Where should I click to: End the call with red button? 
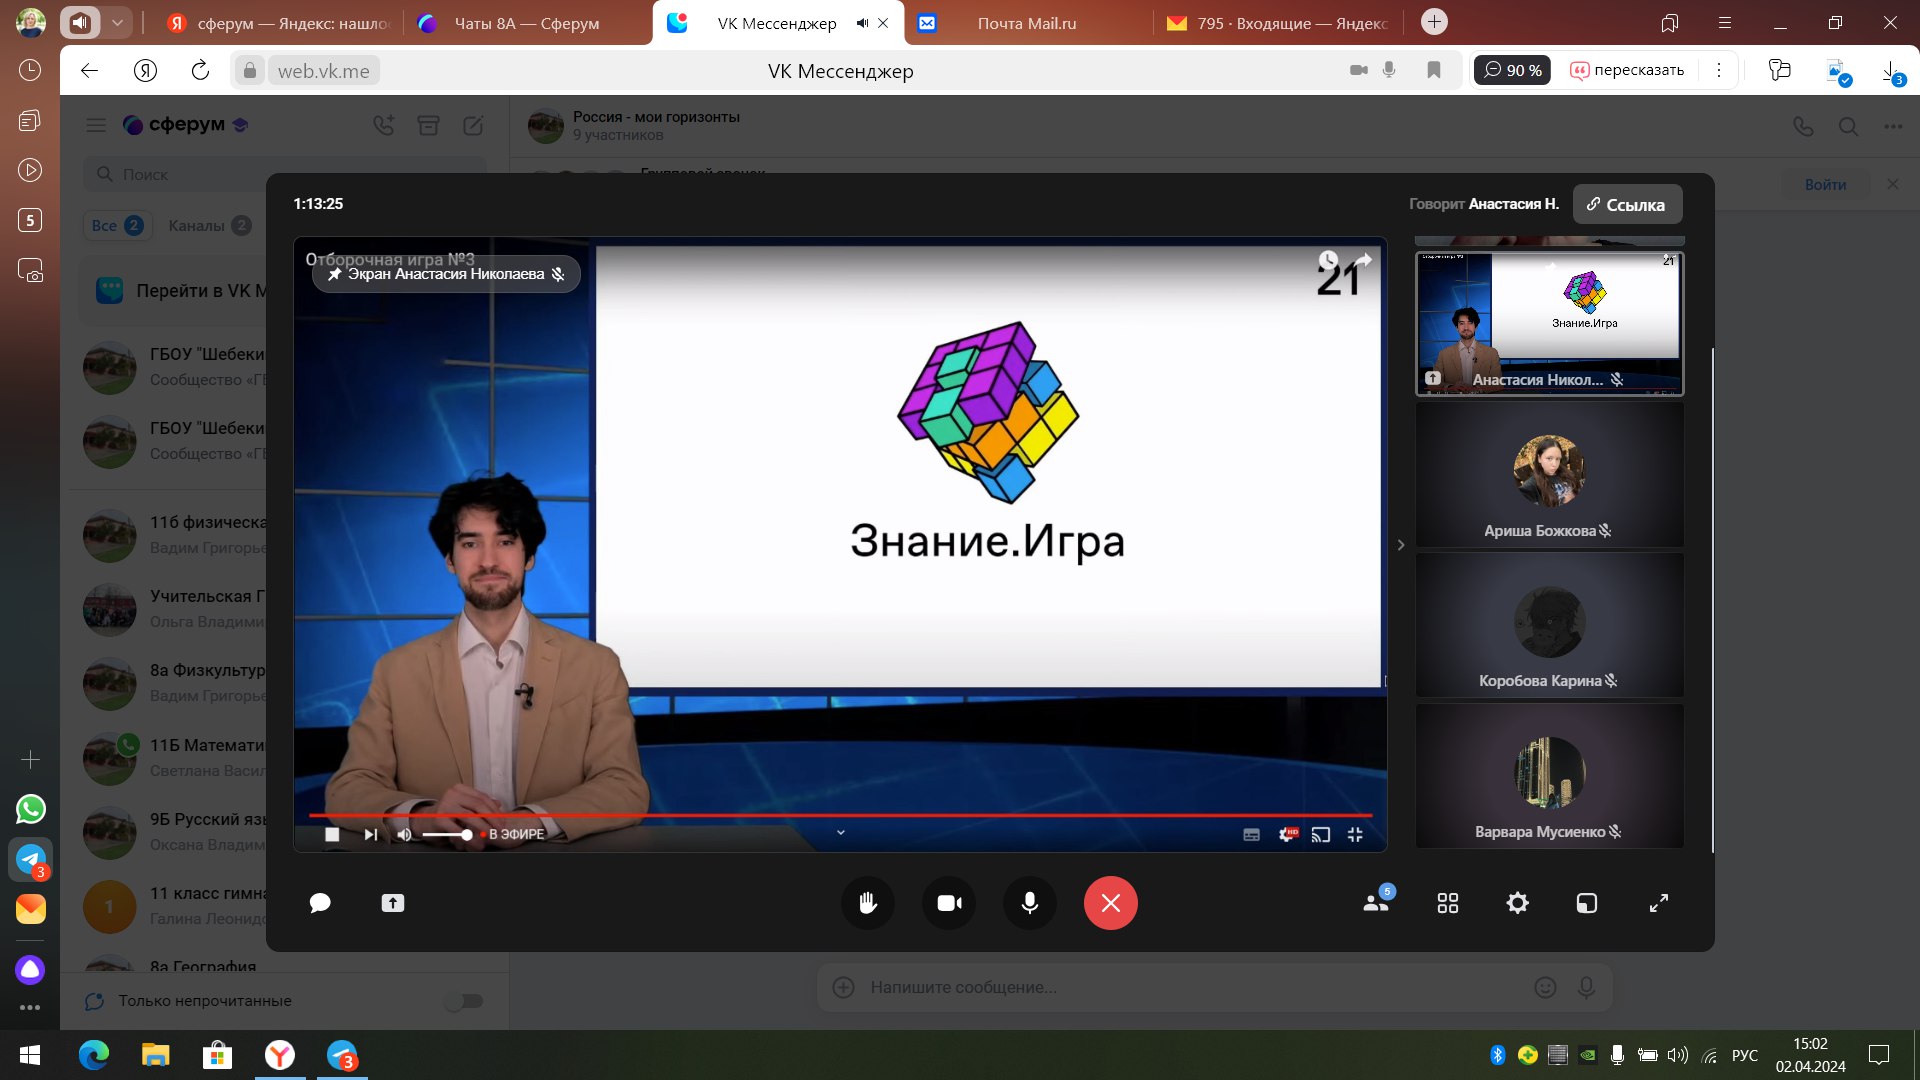1111,903
